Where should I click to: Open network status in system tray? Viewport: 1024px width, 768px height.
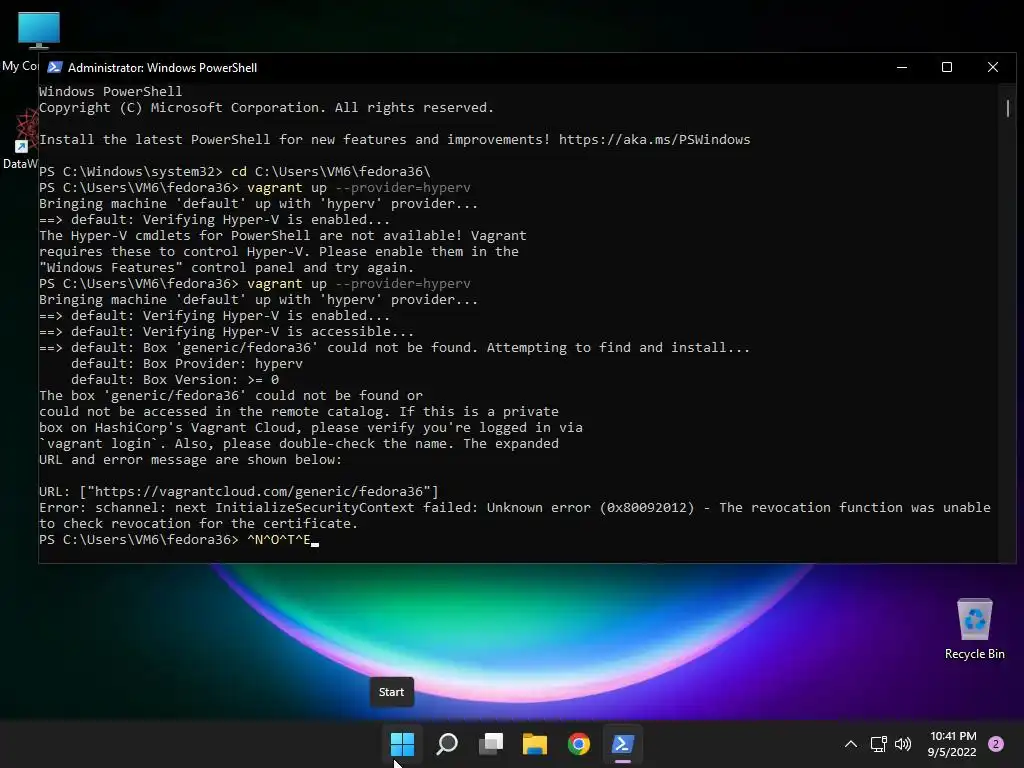coord(878,744)
